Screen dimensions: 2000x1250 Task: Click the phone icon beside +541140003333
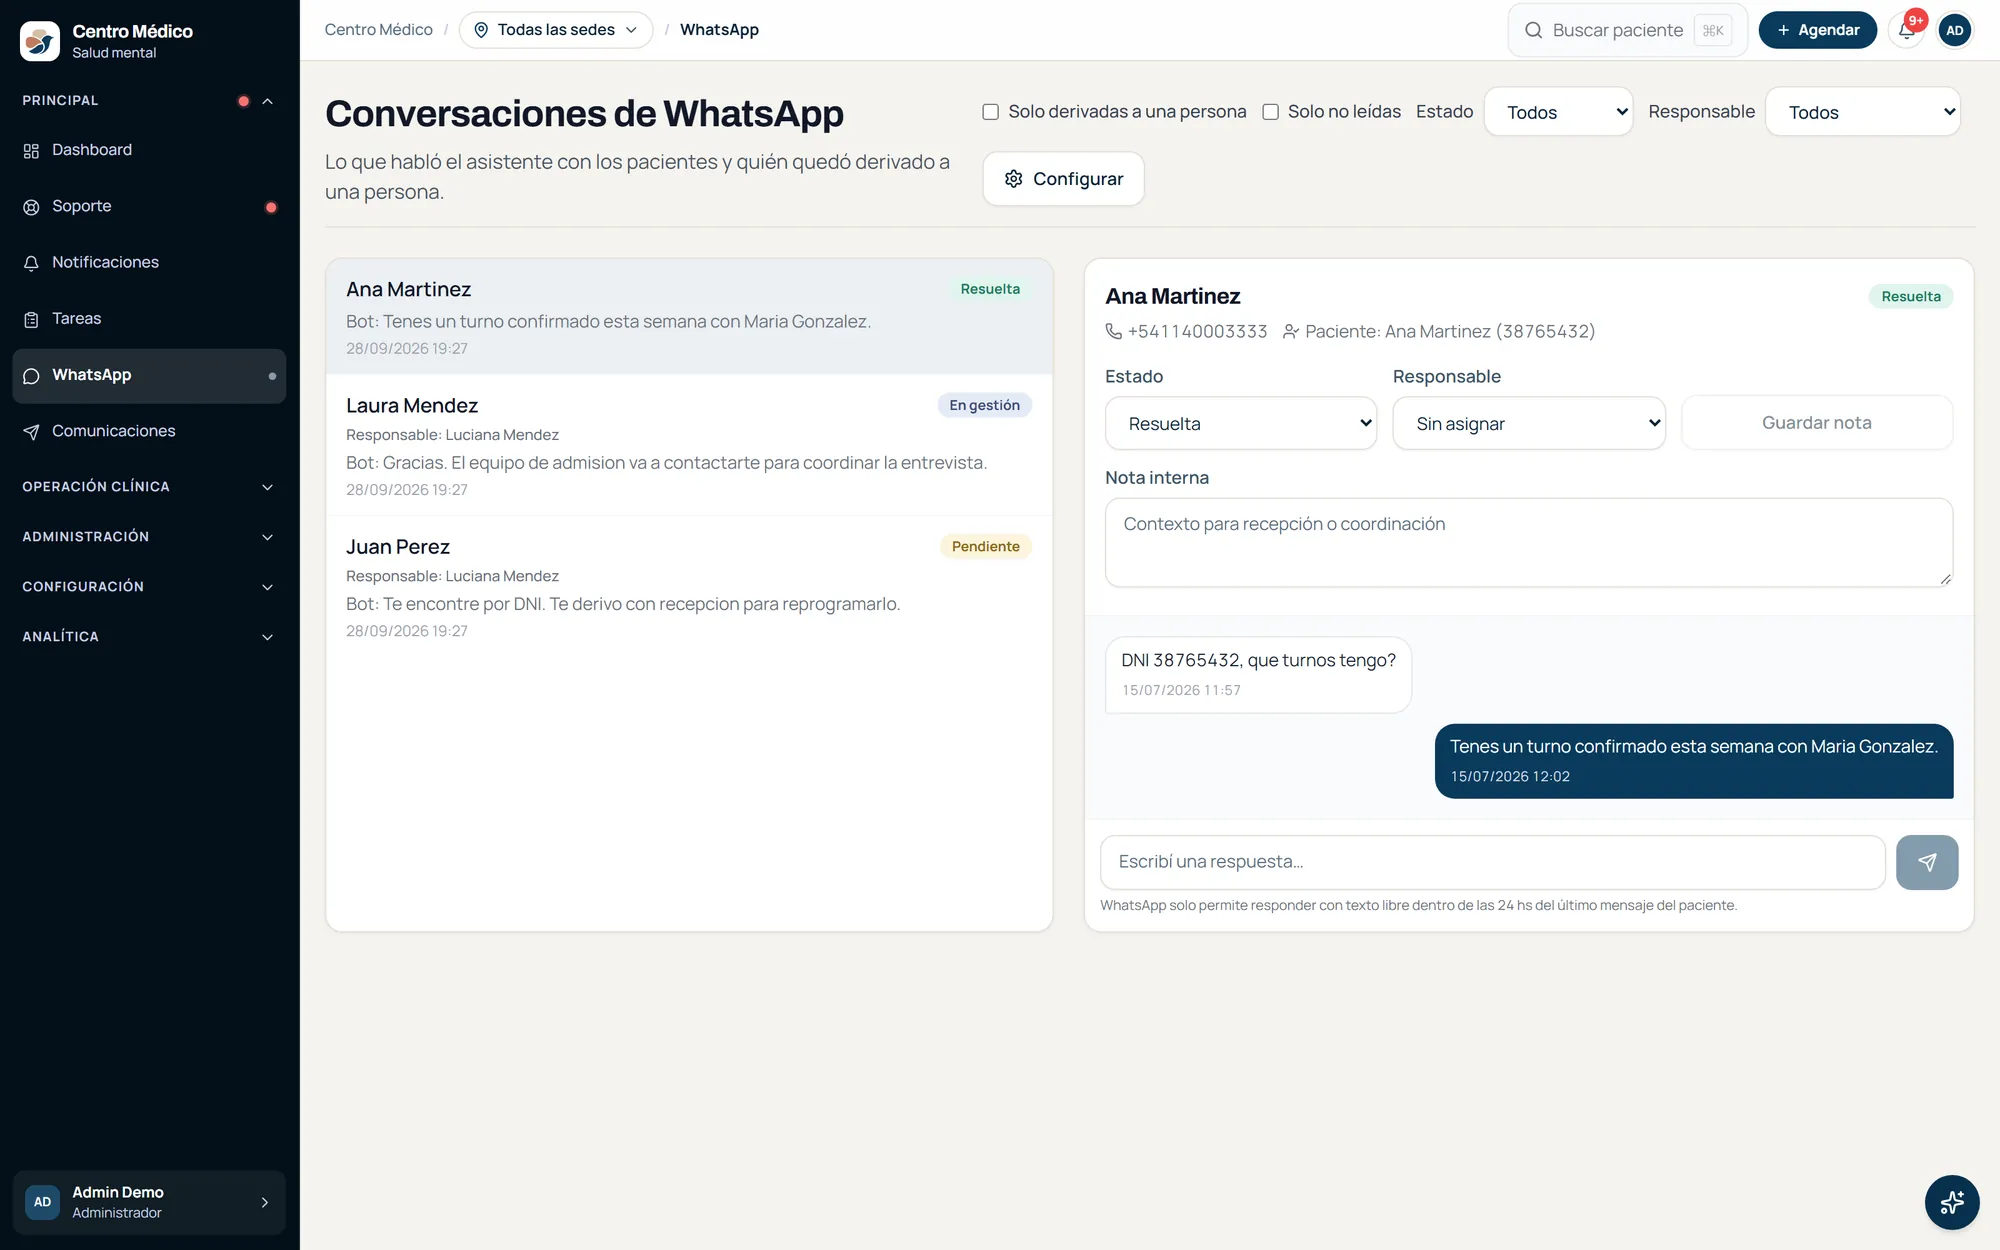[x=1113, y=331]
